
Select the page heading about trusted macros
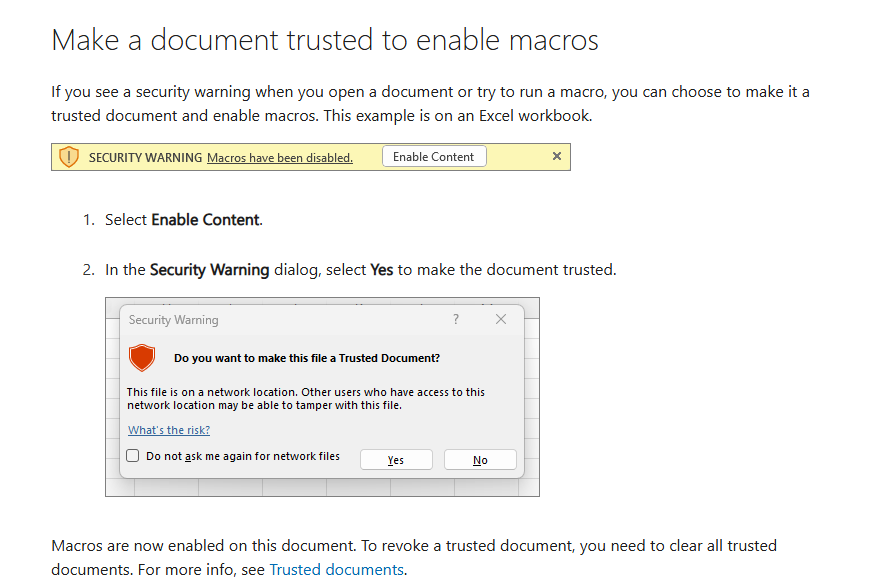pos(324,39)
